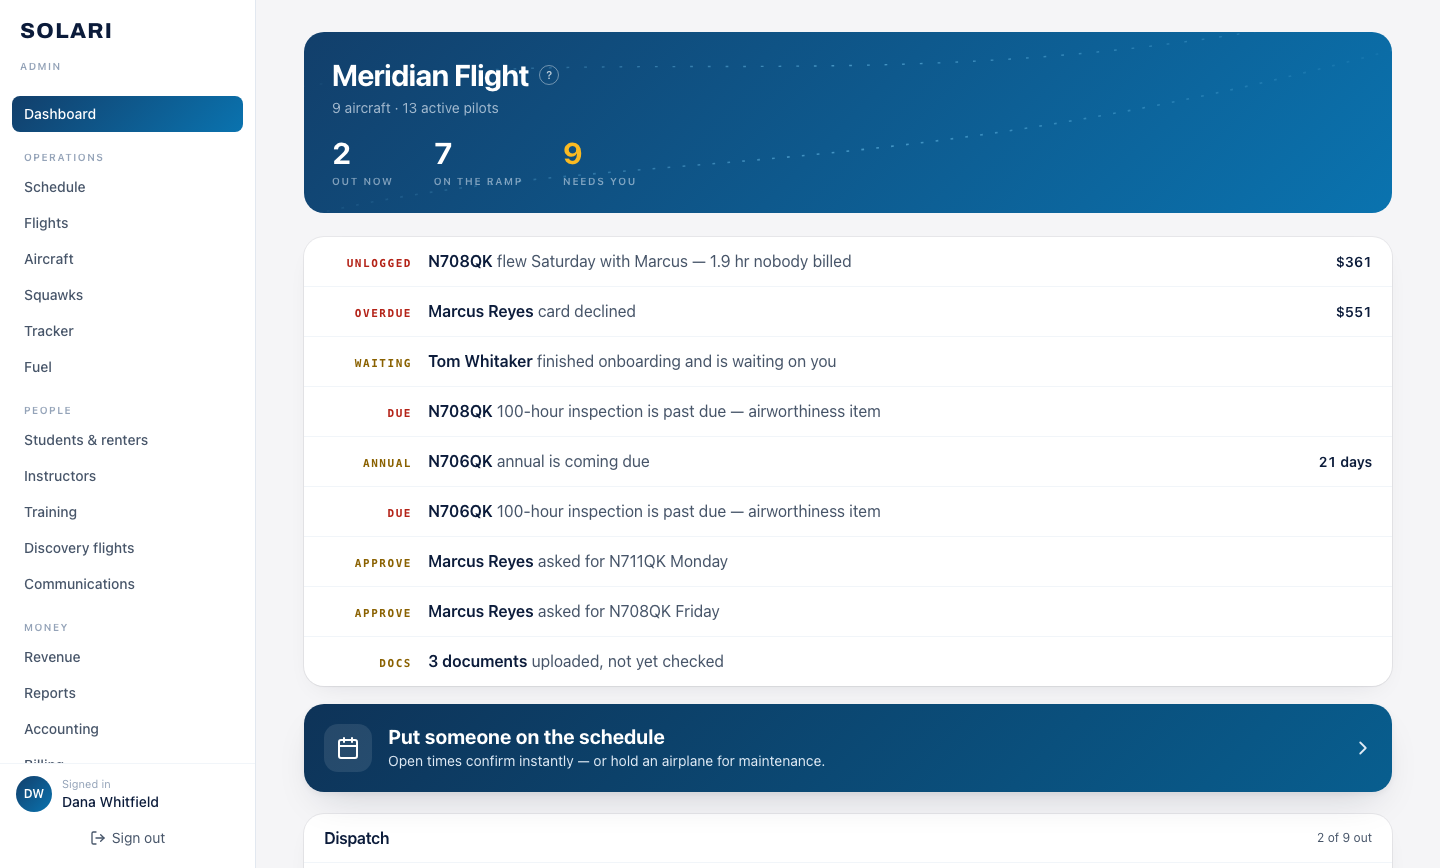Open the 3 documents uploaded row
The image size is (1440, 868).
848,662
